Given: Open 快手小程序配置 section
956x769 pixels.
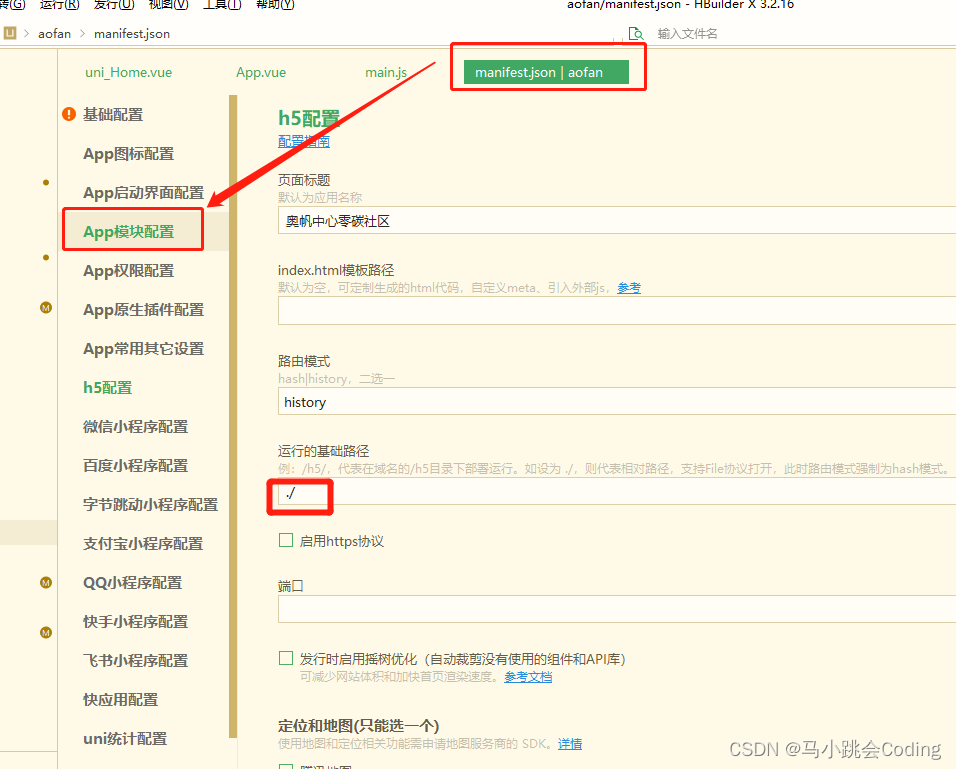Looking at the screenshot, I should click(x=135, y=622).
